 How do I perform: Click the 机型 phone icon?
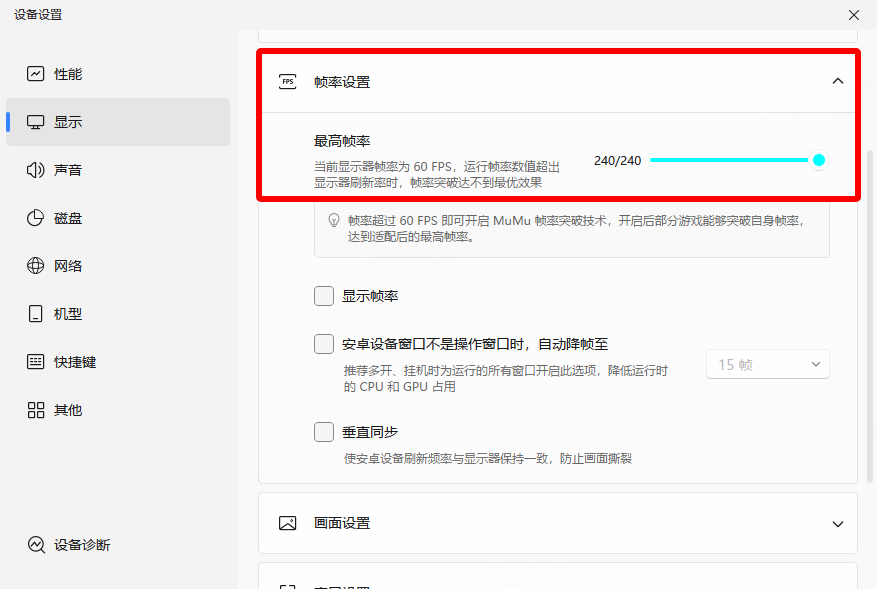[x=36, y=314]
